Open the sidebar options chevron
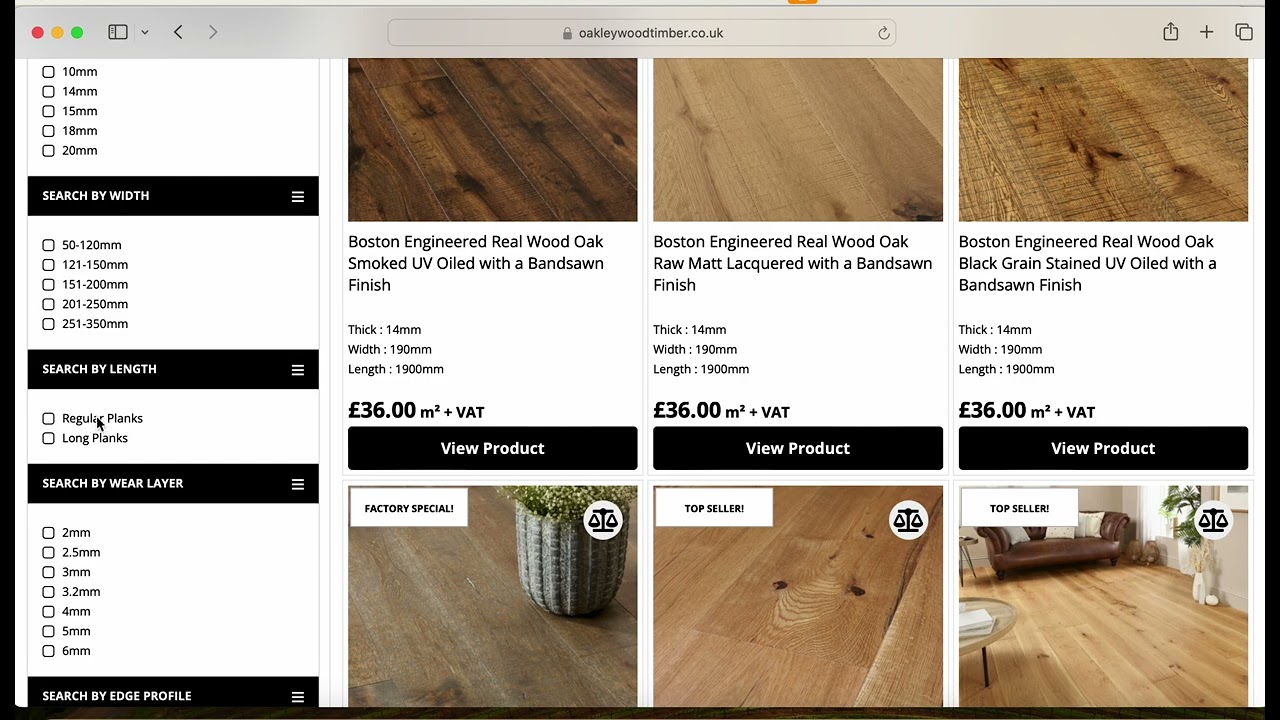Screen dimensions: 1280x720 tap(145, 33)
